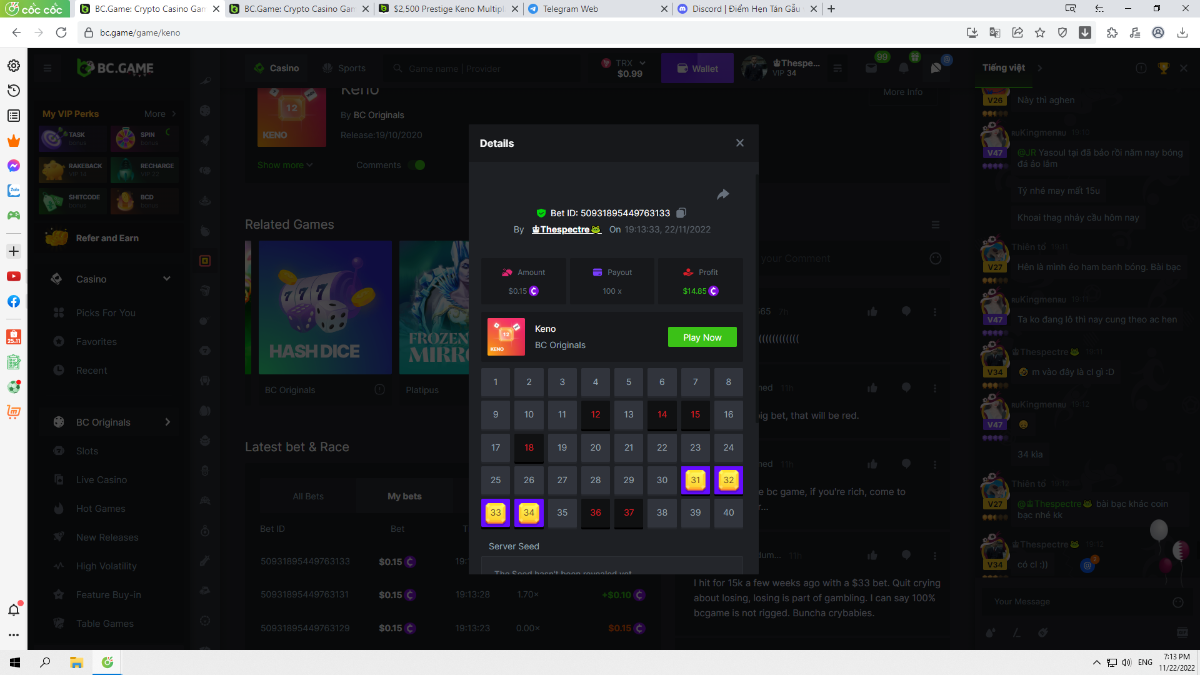This screenshot has width=1200, height=675.
Task: Expand the Show more game description
Action: coord(285,165)
